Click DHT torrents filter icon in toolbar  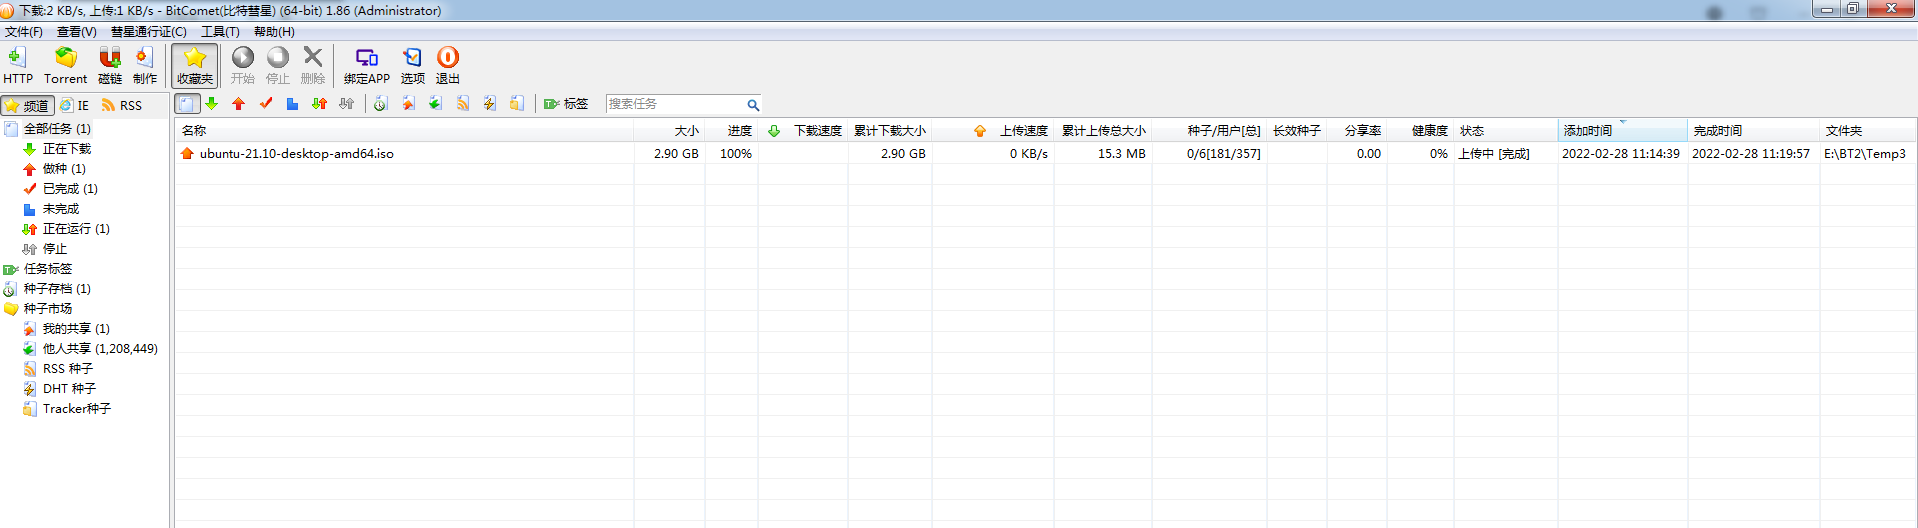489,104
